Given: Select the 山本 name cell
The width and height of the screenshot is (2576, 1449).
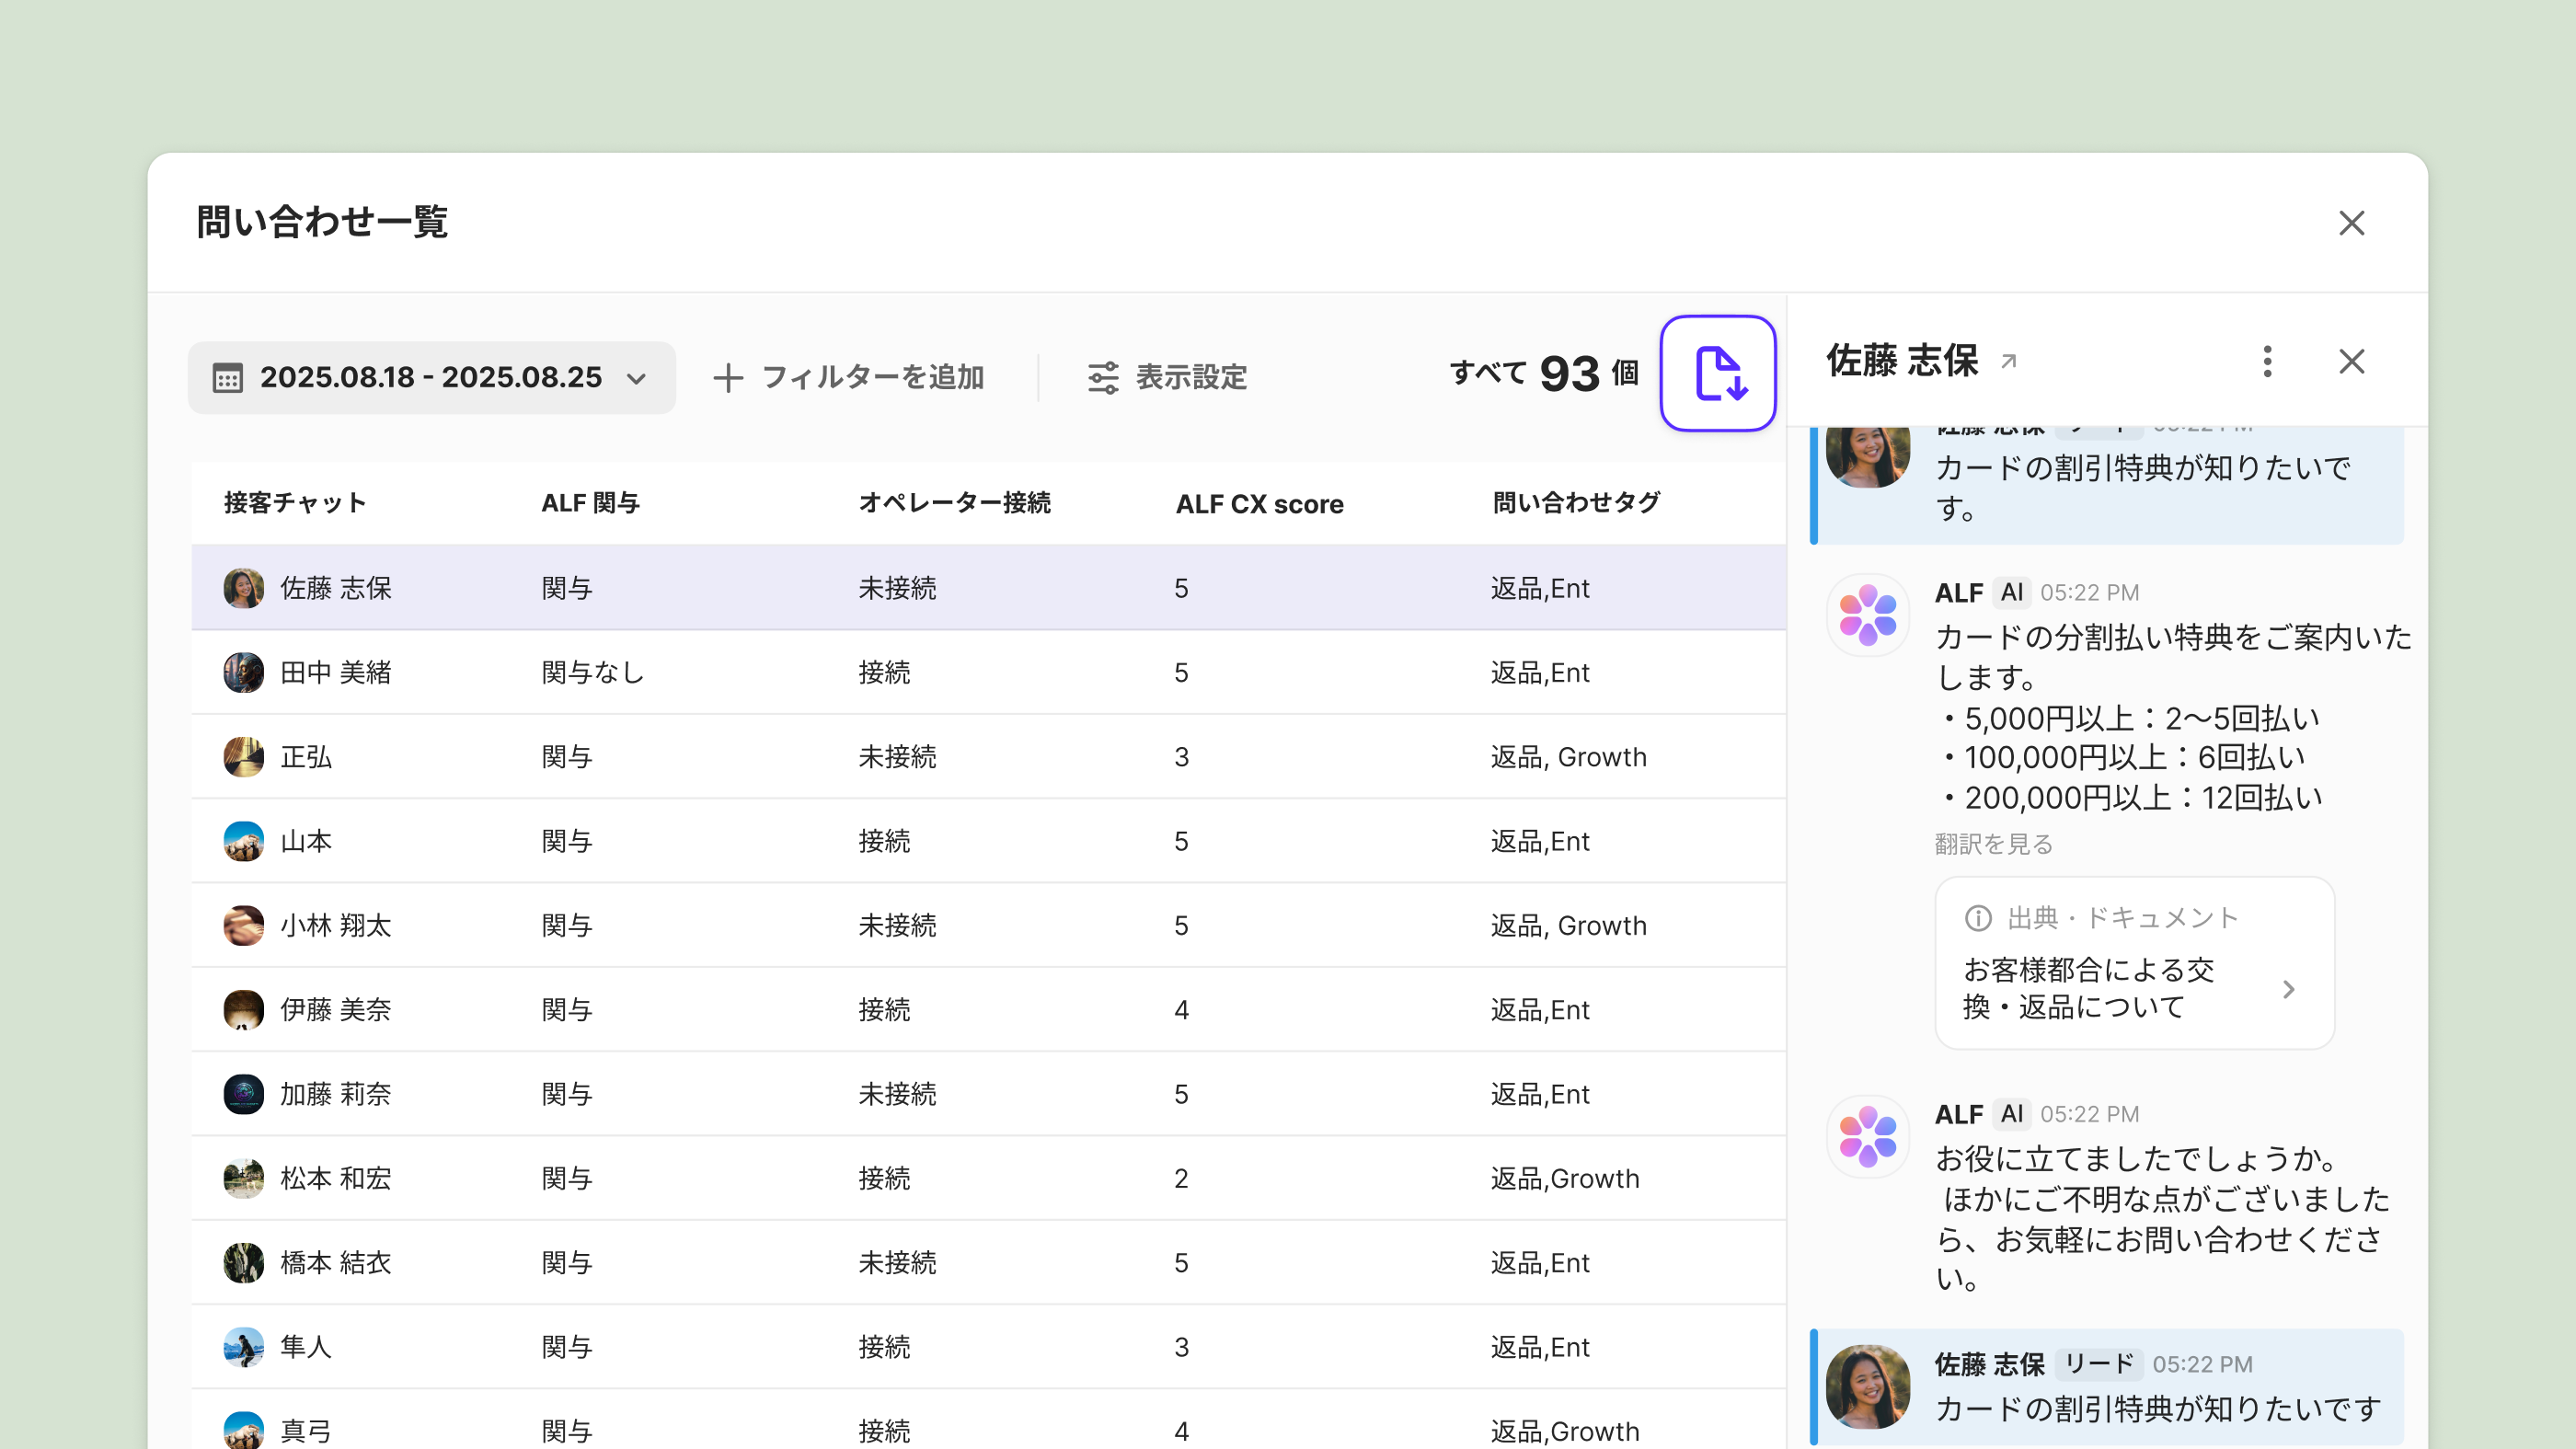Looking at the screenshot, I should point(306,841).
